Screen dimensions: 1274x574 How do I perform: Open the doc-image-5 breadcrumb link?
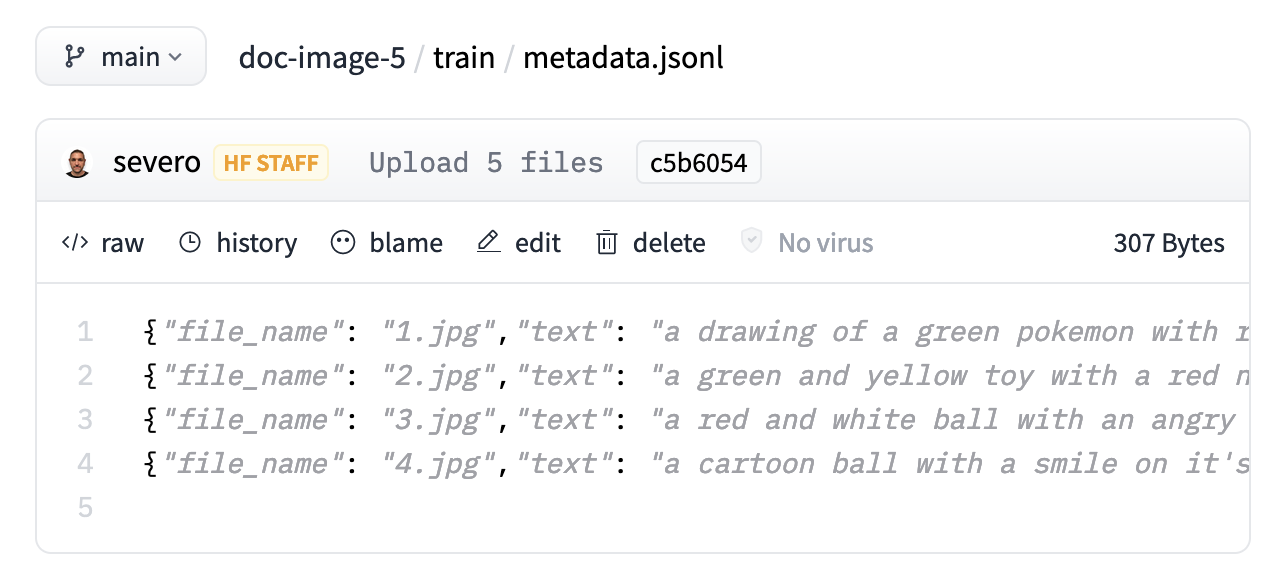click(x=322, y=57)
